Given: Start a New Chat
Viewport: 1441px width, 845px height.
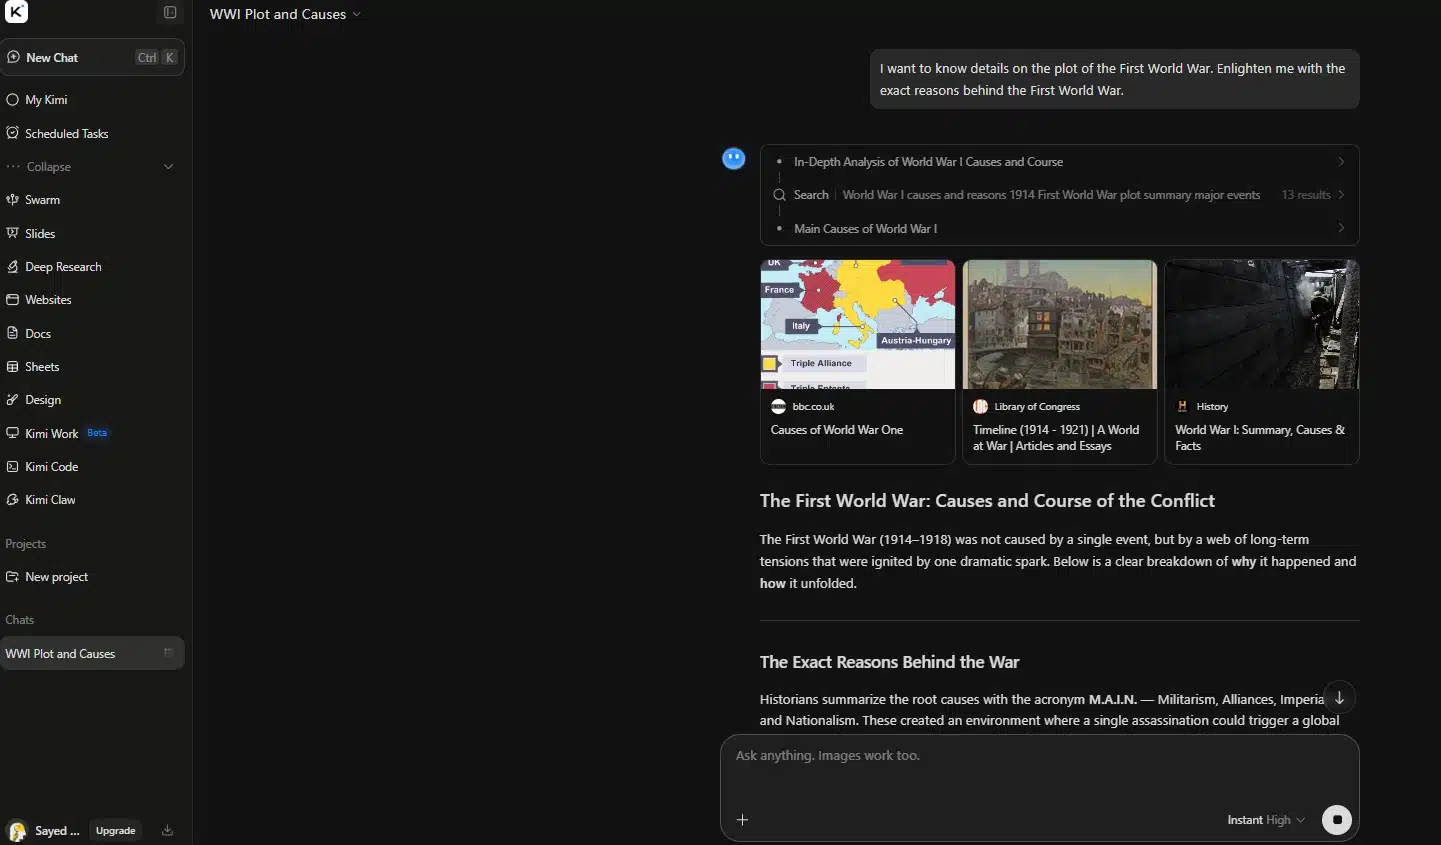Looking at the screenshot, I should [92, 58].
